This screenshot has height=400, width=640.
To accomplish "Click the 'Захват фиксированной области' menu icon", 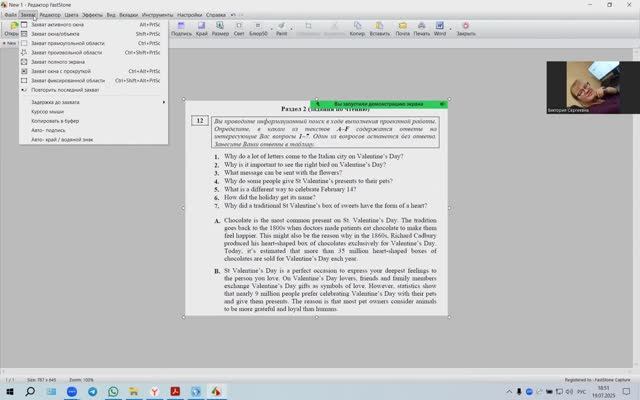I will coord(24,81).
